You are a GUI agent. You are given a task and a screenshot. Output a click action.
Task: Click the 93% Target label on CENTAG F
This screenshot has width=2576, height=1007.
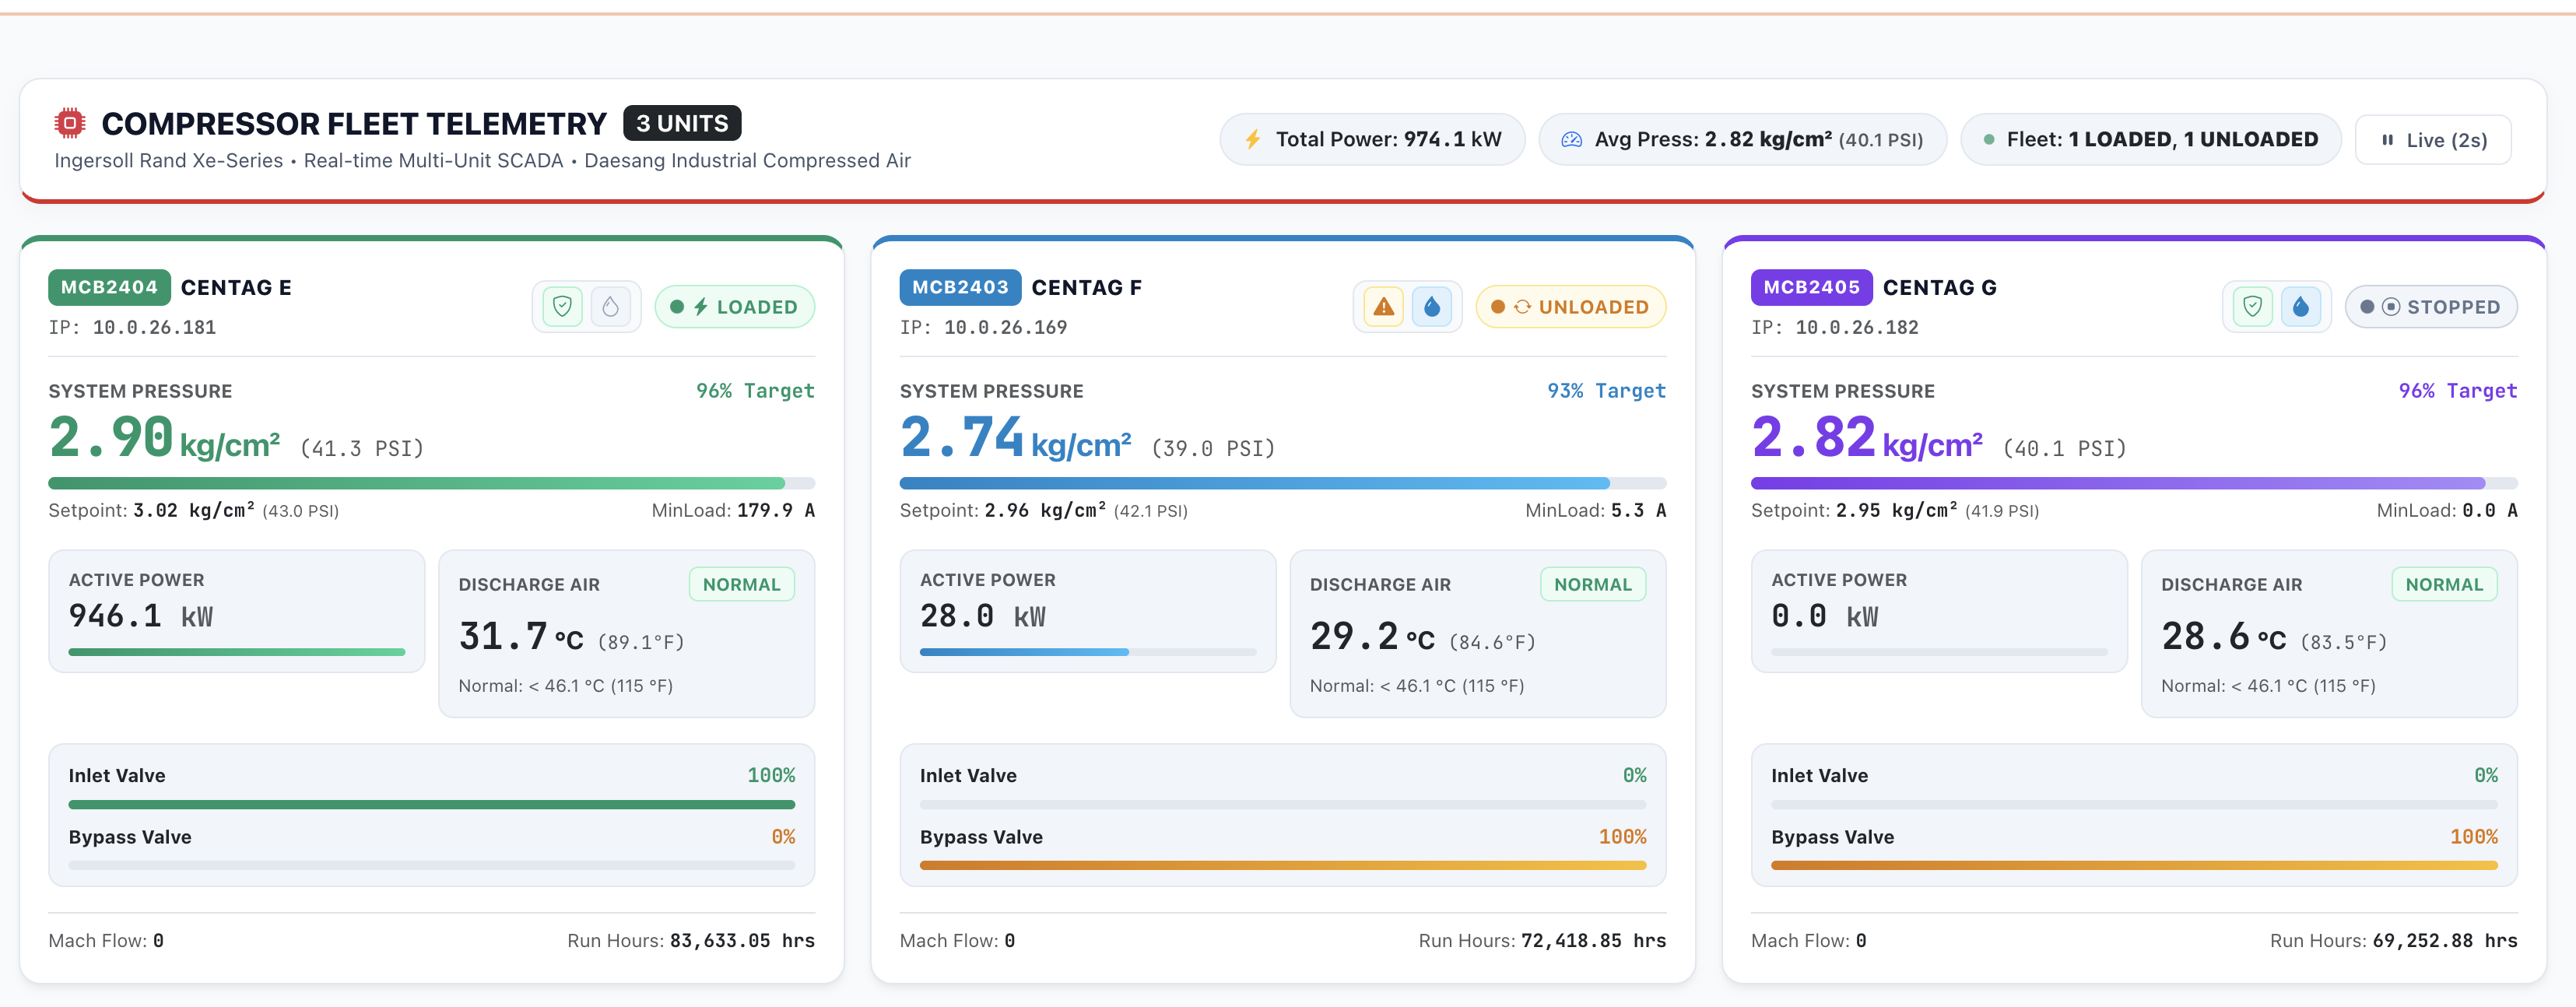coord(1606,391)
